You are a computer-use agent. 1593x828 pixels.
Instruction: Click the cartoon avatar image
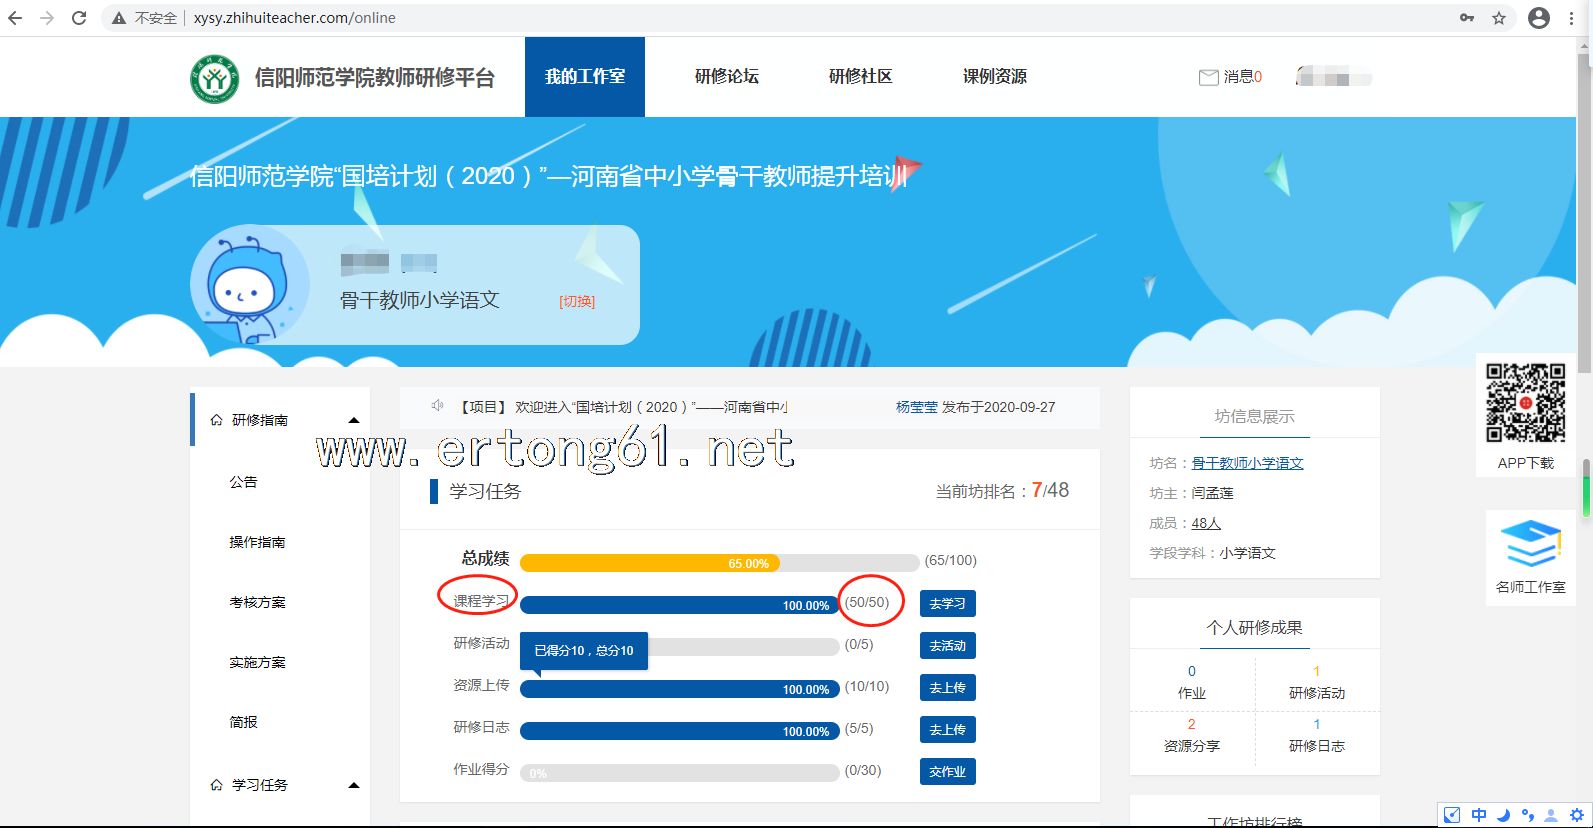click(x=247, y=285)
